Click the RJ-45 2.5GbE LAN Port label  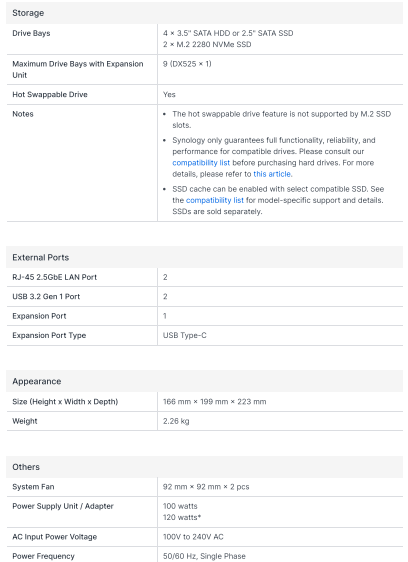[54, 277]
